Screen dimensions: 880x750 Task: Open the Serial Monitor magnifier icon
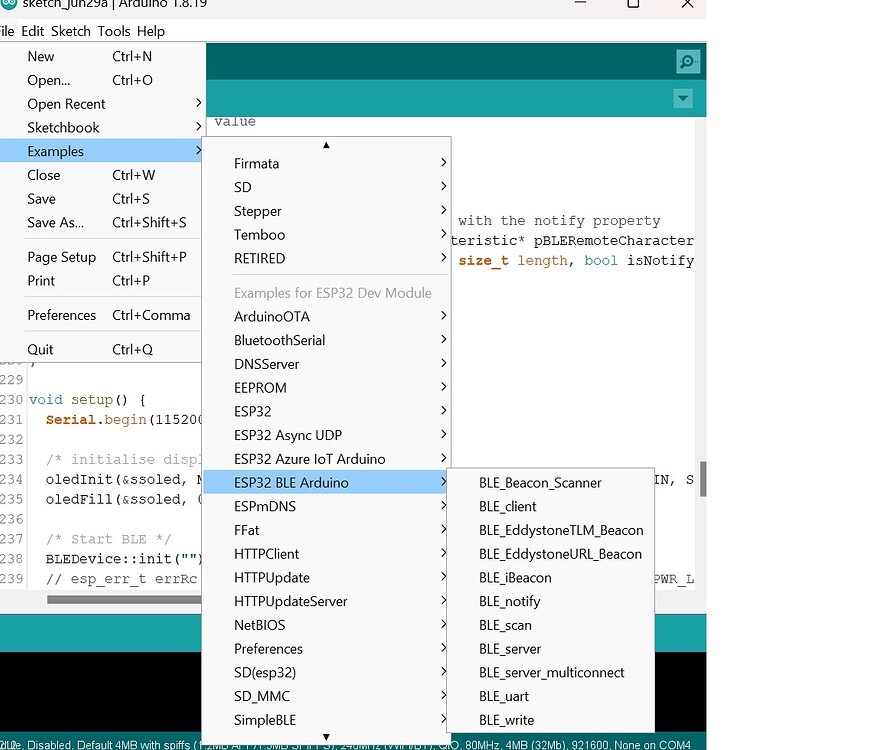pos(688,61)
